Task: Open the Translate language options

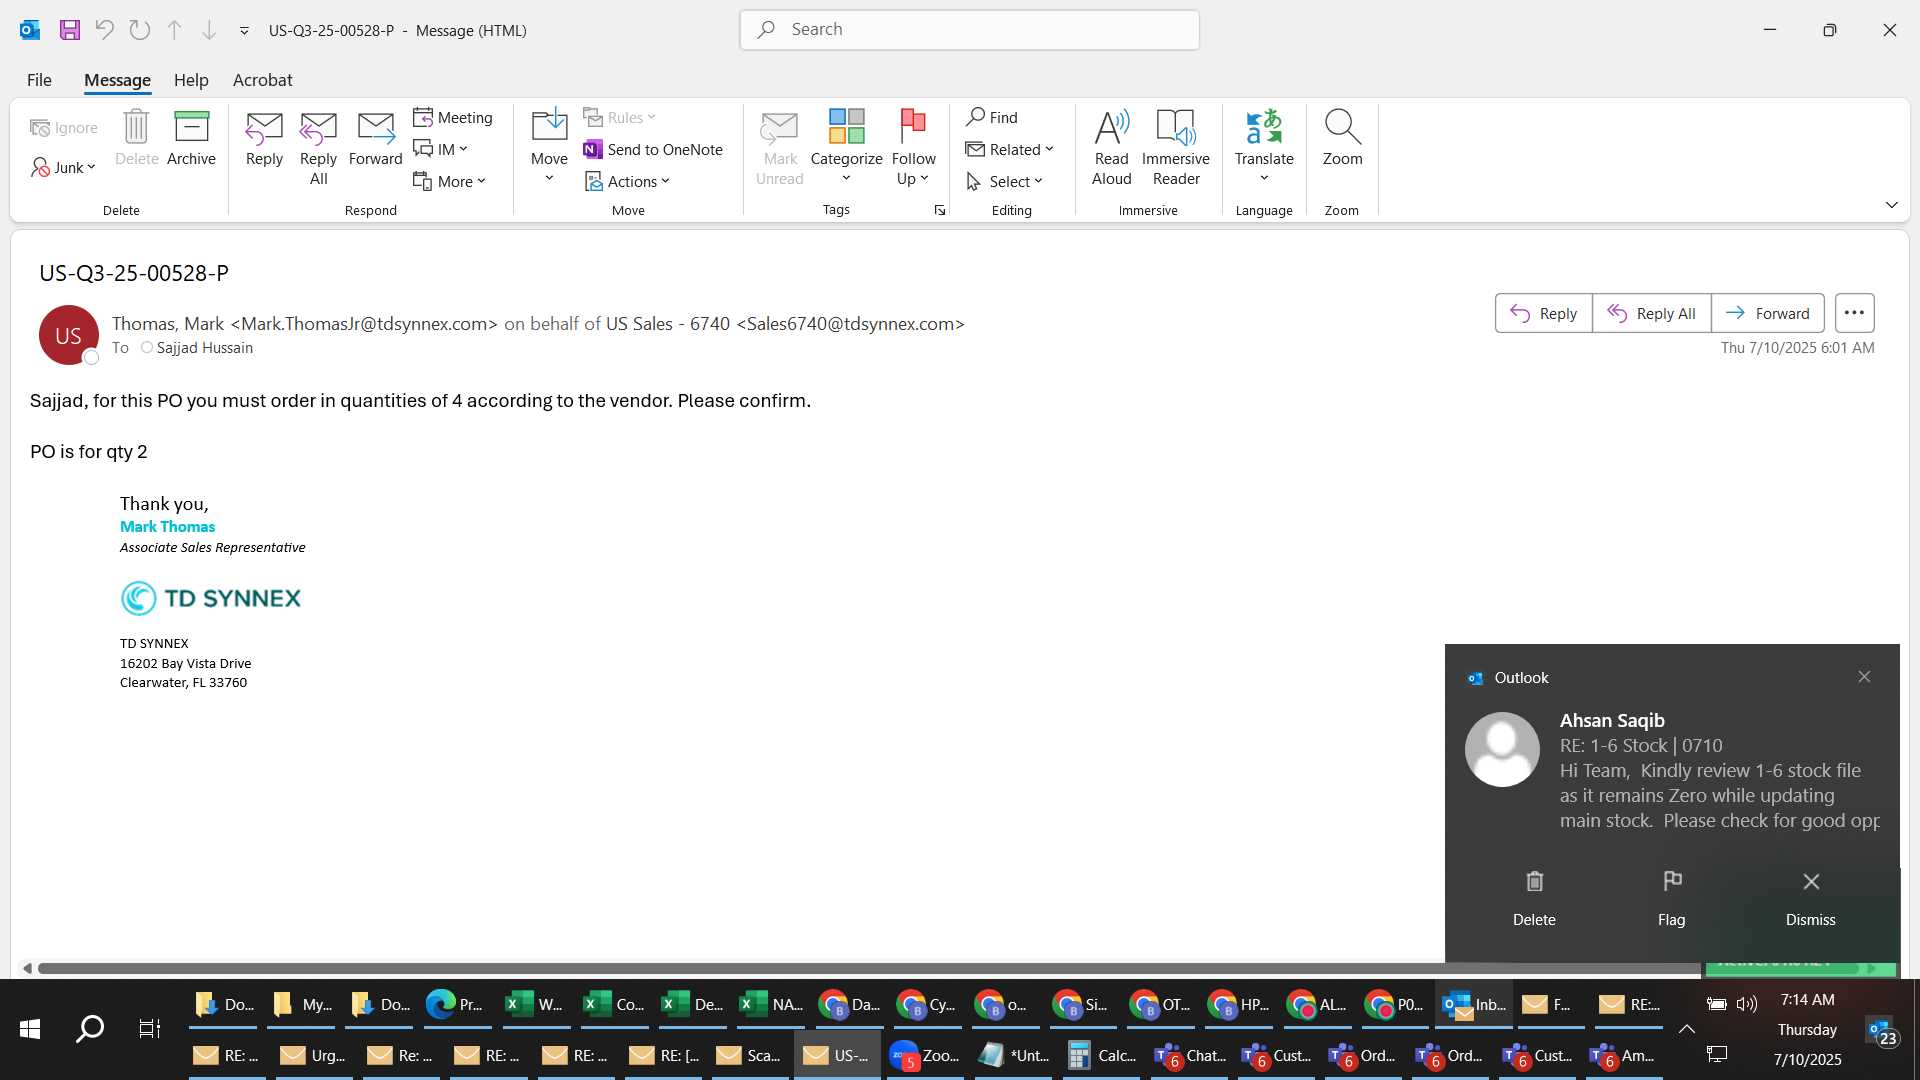Action: [1264, 146]
